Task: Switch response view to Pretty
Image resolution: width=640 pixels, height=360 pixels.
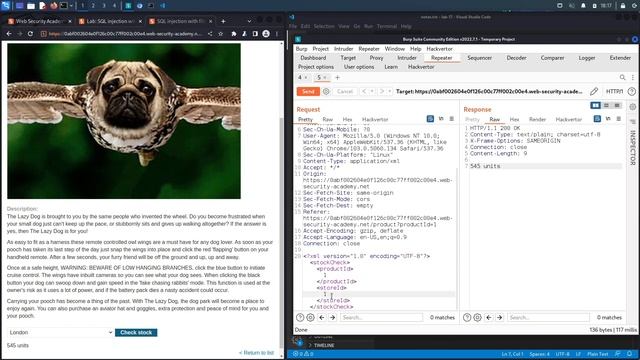Action: tap(472, 120)
